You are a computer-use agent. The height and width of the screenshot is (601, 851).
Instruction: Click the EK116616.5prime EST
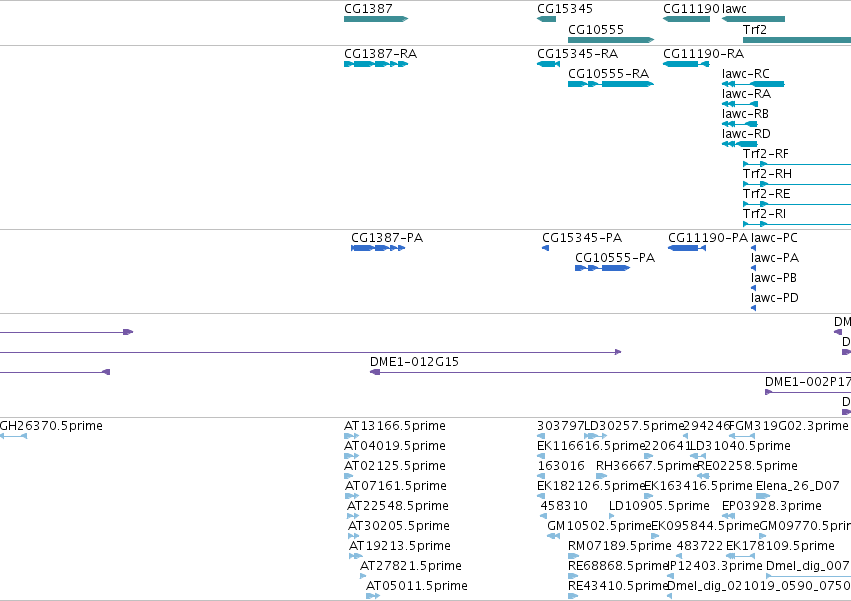click(x=541, y=456)
